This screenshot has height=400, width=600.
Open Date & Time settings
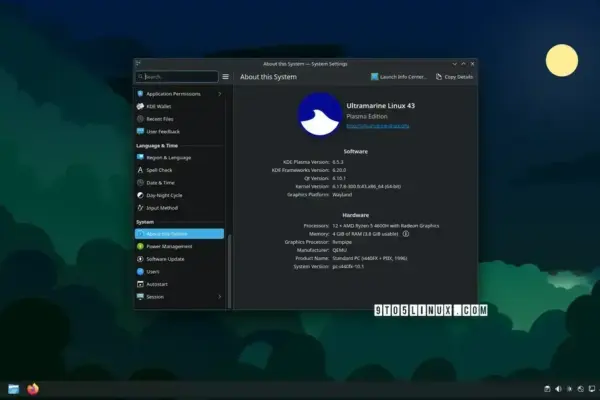[x=179, y=183]
